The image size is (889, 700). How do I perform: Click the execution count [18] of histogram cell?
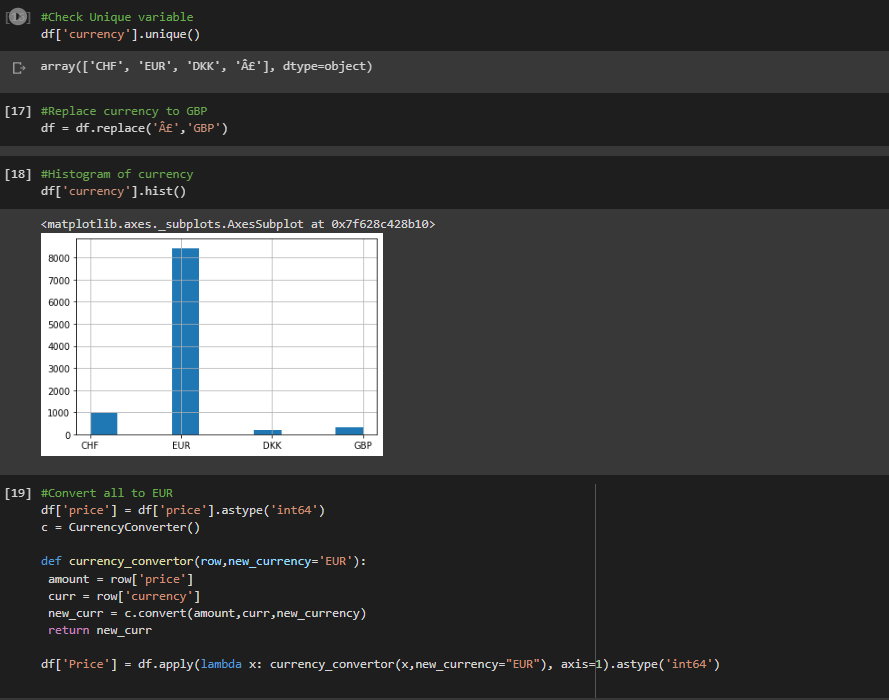(x=18, y=173)
